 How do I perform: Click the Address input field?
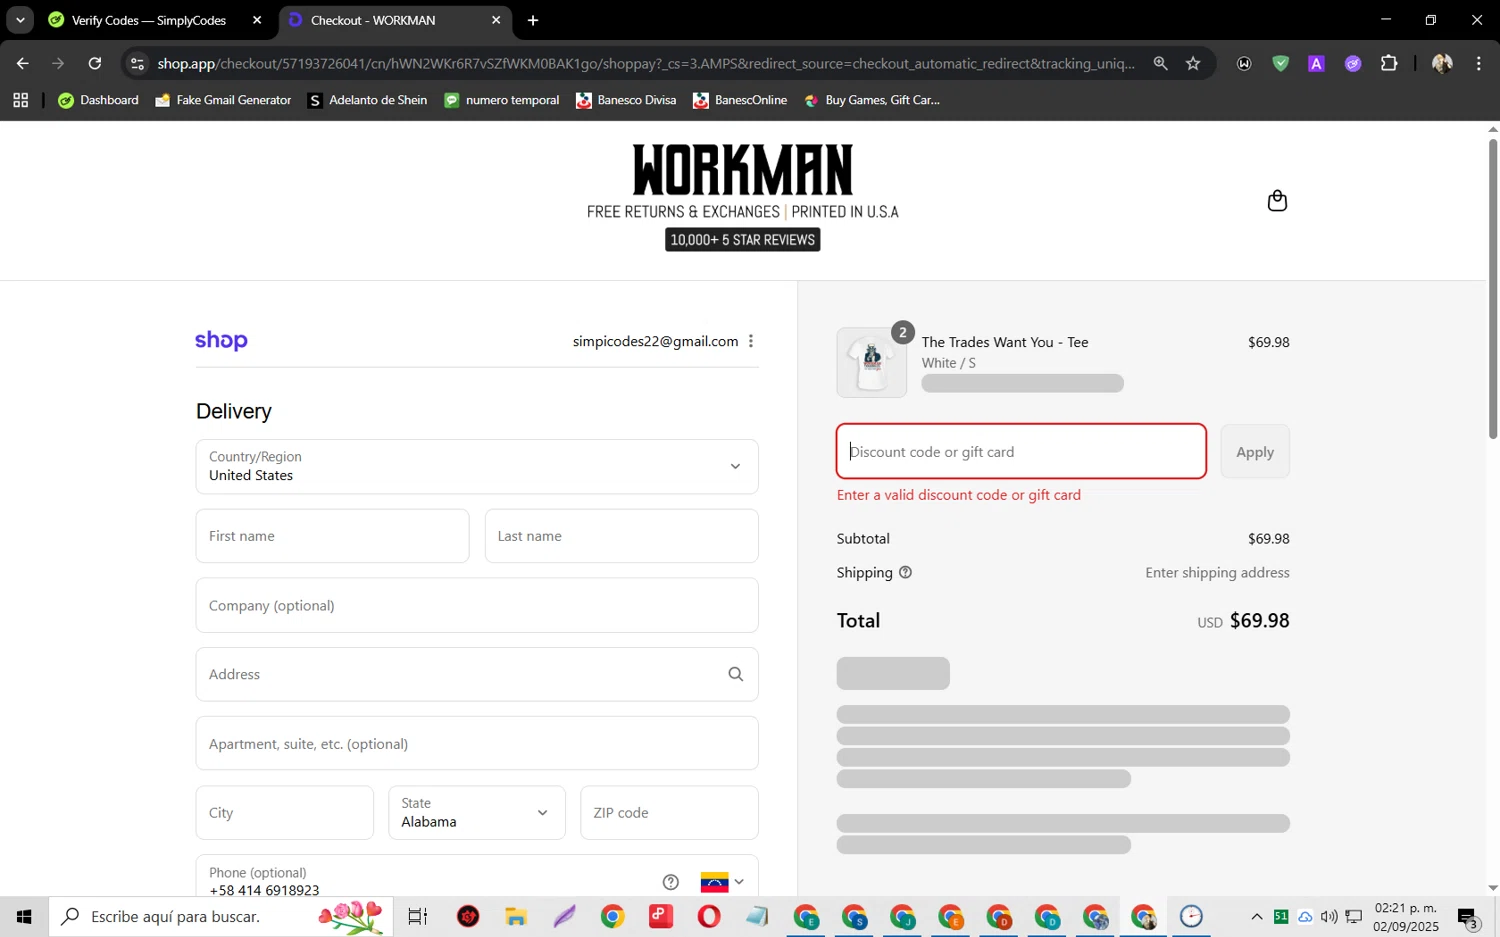(x=477, y=674)
